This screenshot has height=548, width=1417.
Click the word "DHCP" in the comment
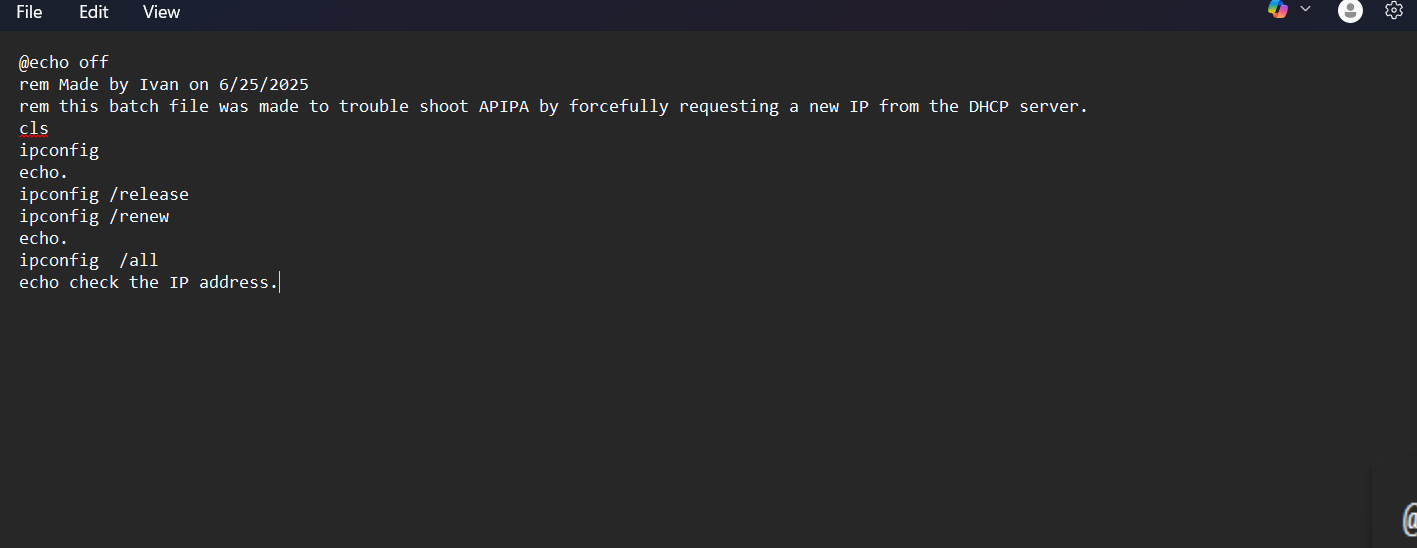click(989, 106)
